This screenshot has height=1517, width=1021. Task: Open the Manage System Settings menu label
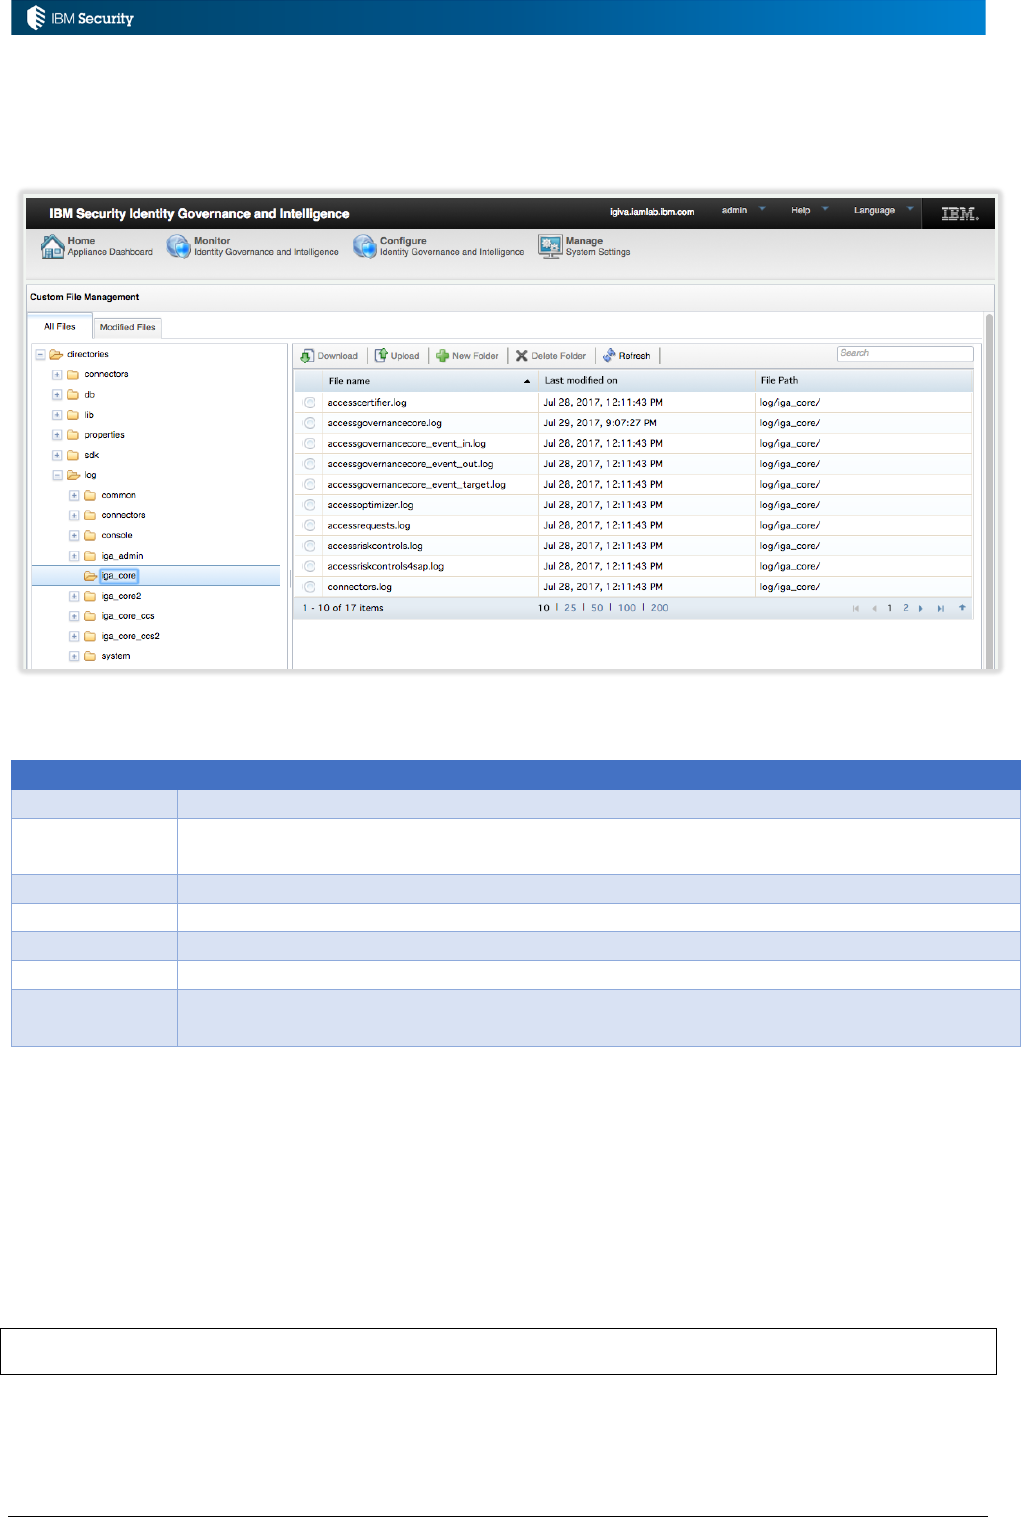click(598, 246)
